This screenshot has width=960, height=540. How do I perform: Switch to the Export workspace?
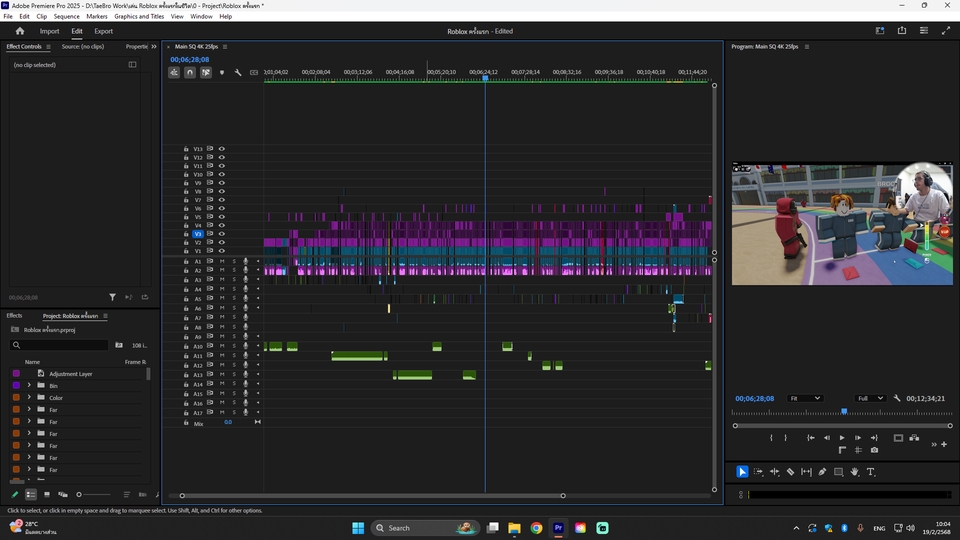coord(103,31)
